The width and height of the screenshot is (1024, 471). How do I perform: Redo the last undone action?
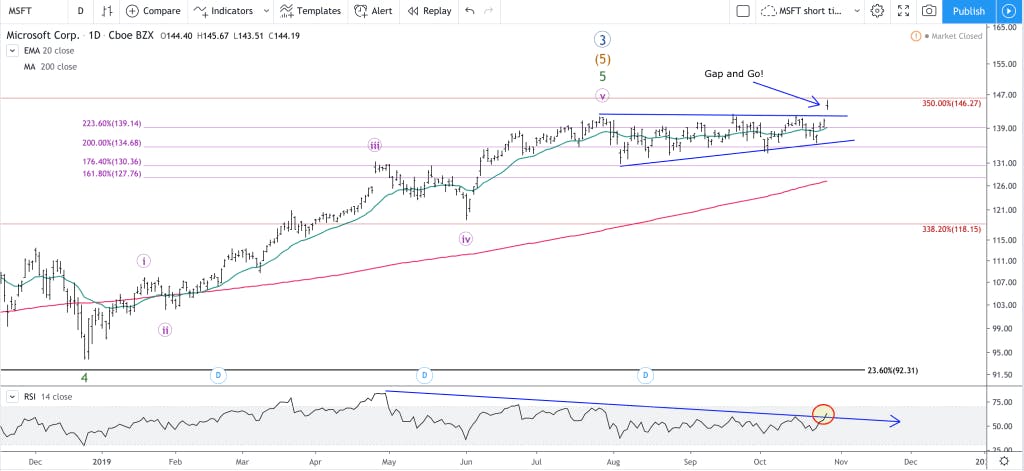pyautogui.click(x=487, y=11)
